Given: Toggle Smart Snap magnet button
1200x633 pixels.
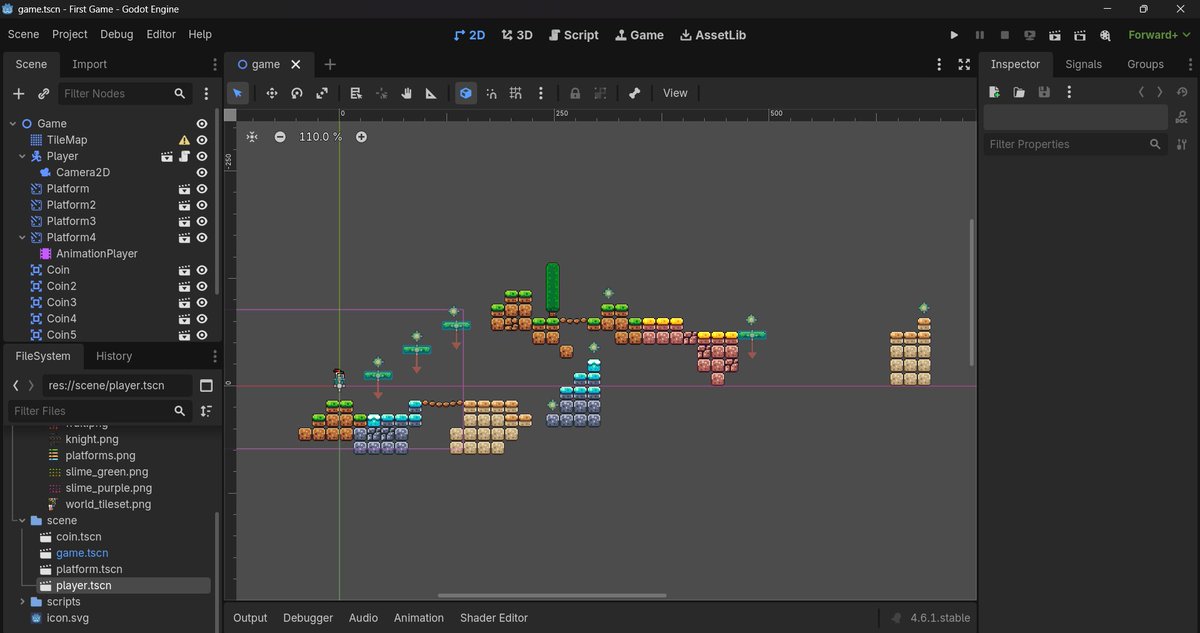Looking at the screenshot, I should pyautogui.click(x=491, y=93).
